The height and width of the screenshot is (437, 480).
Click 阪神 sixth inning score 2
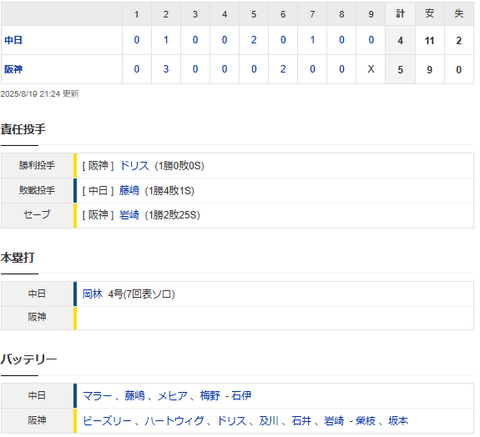(283, 69)
